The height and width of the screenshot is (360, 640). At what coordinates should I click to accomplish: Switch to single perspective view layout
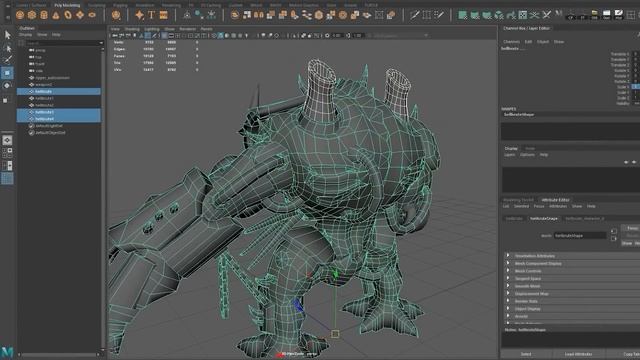(x=7, y=140)
